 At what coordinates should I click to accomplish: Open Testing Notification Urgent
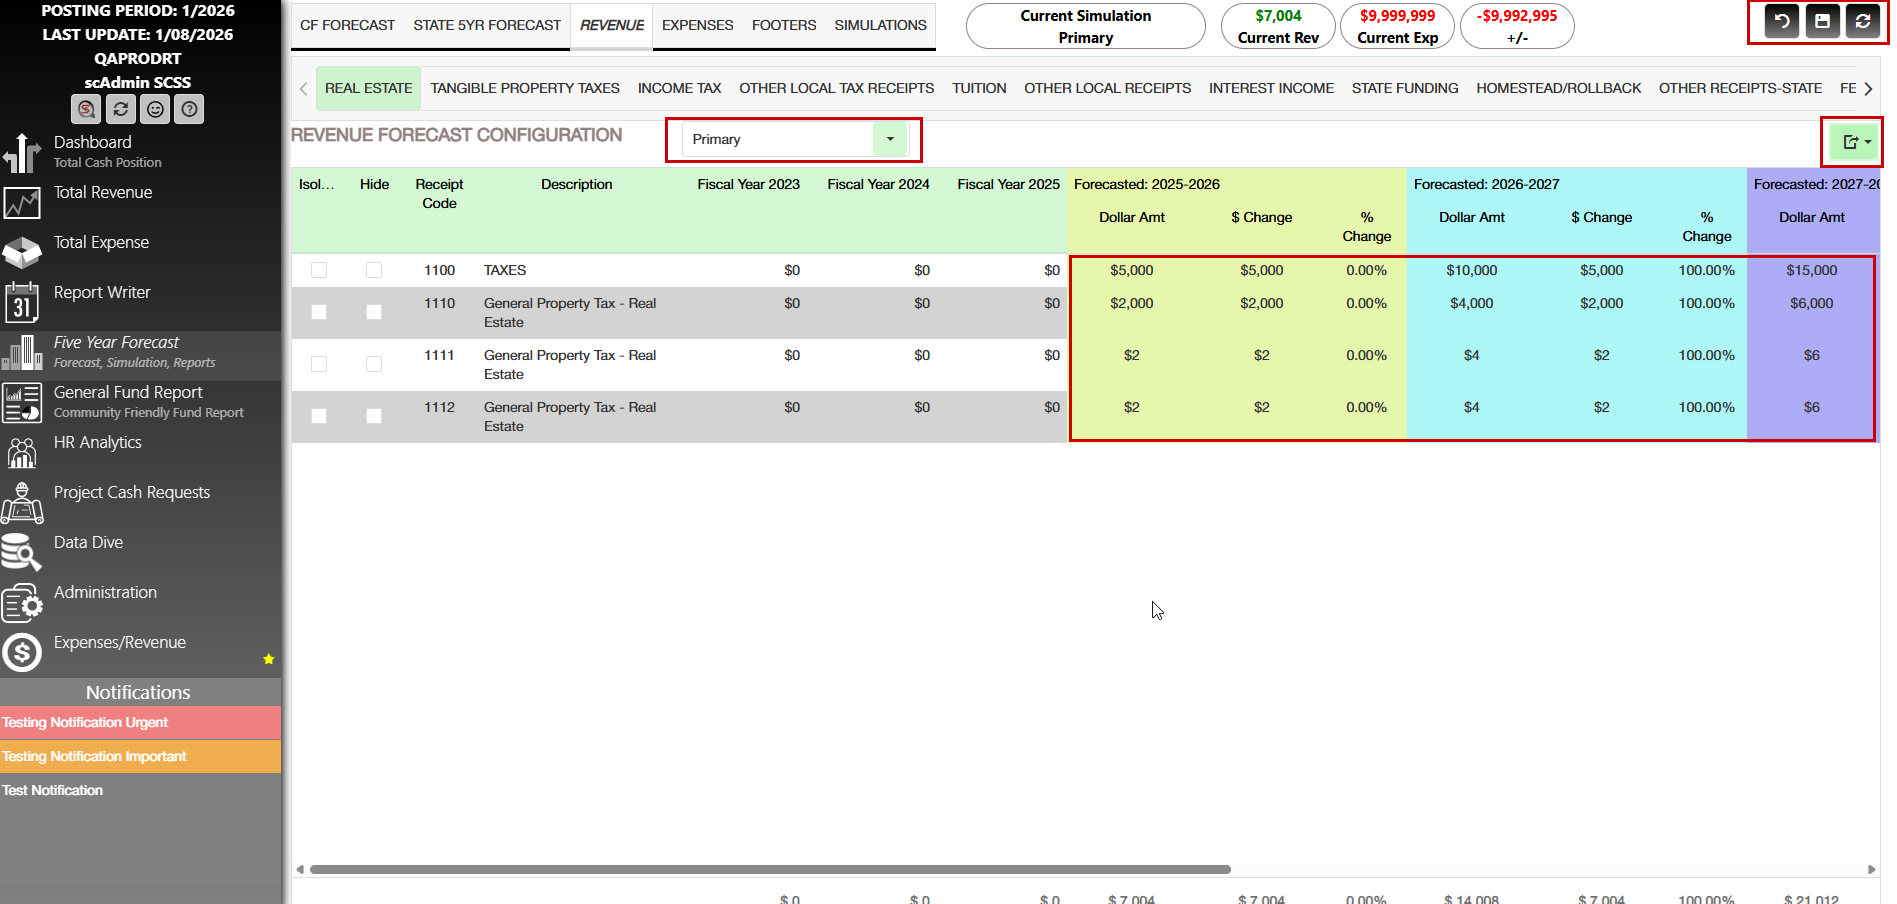coord(140,722)
